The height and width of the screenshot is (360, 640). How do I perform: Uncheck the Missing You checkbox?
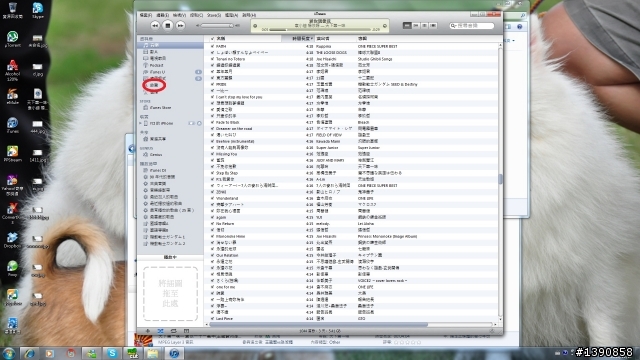click(212, 154)
